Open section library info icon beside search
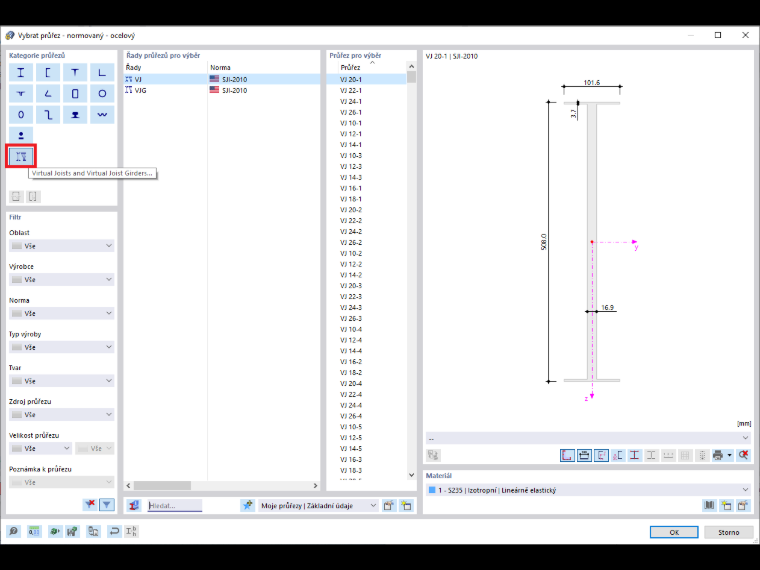760x570 pixels. click(x=134, y=506)
